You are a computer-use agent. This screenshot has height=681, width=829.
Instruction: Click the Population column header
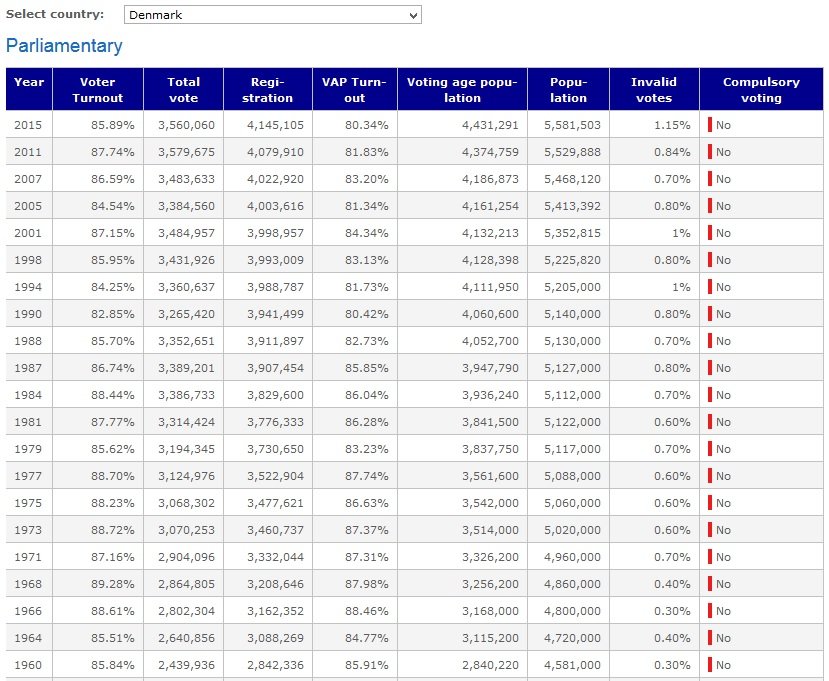click(x=568, y=89)
